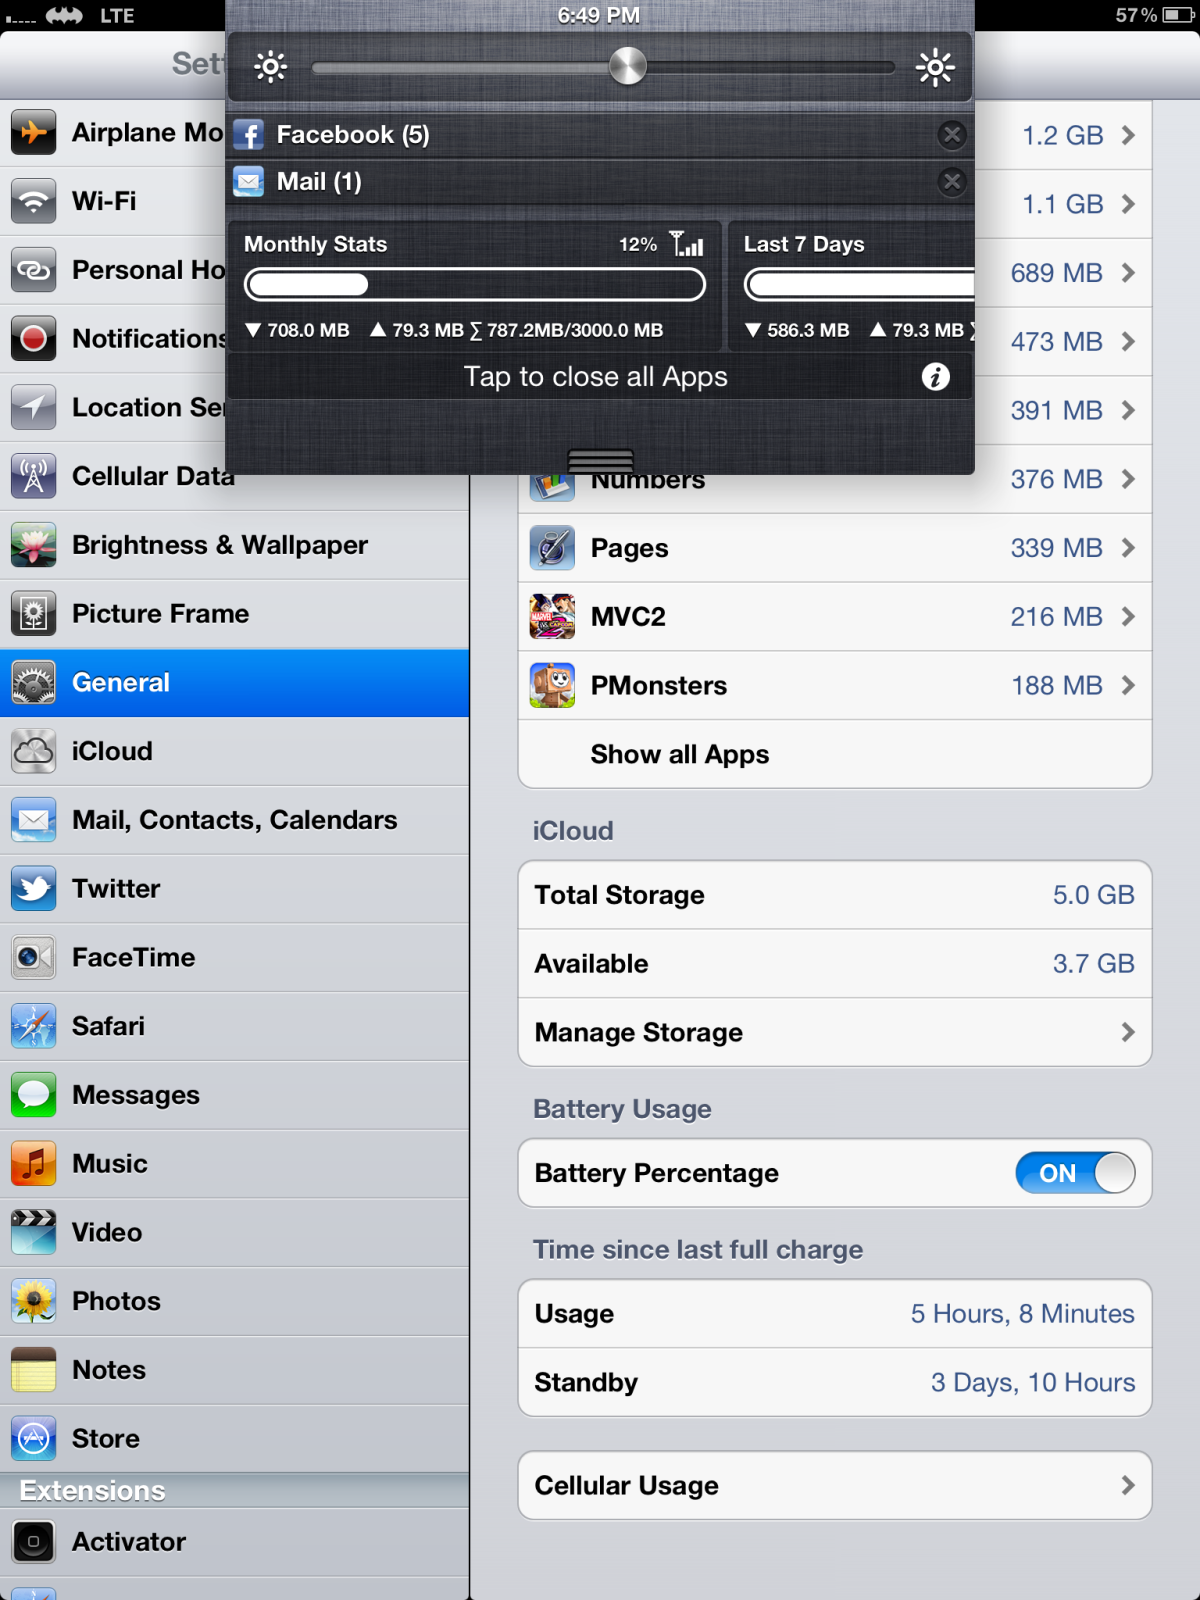Tap the Store App Store icon
This screenshot has width=1200, height=1600.
[34, 1439]
